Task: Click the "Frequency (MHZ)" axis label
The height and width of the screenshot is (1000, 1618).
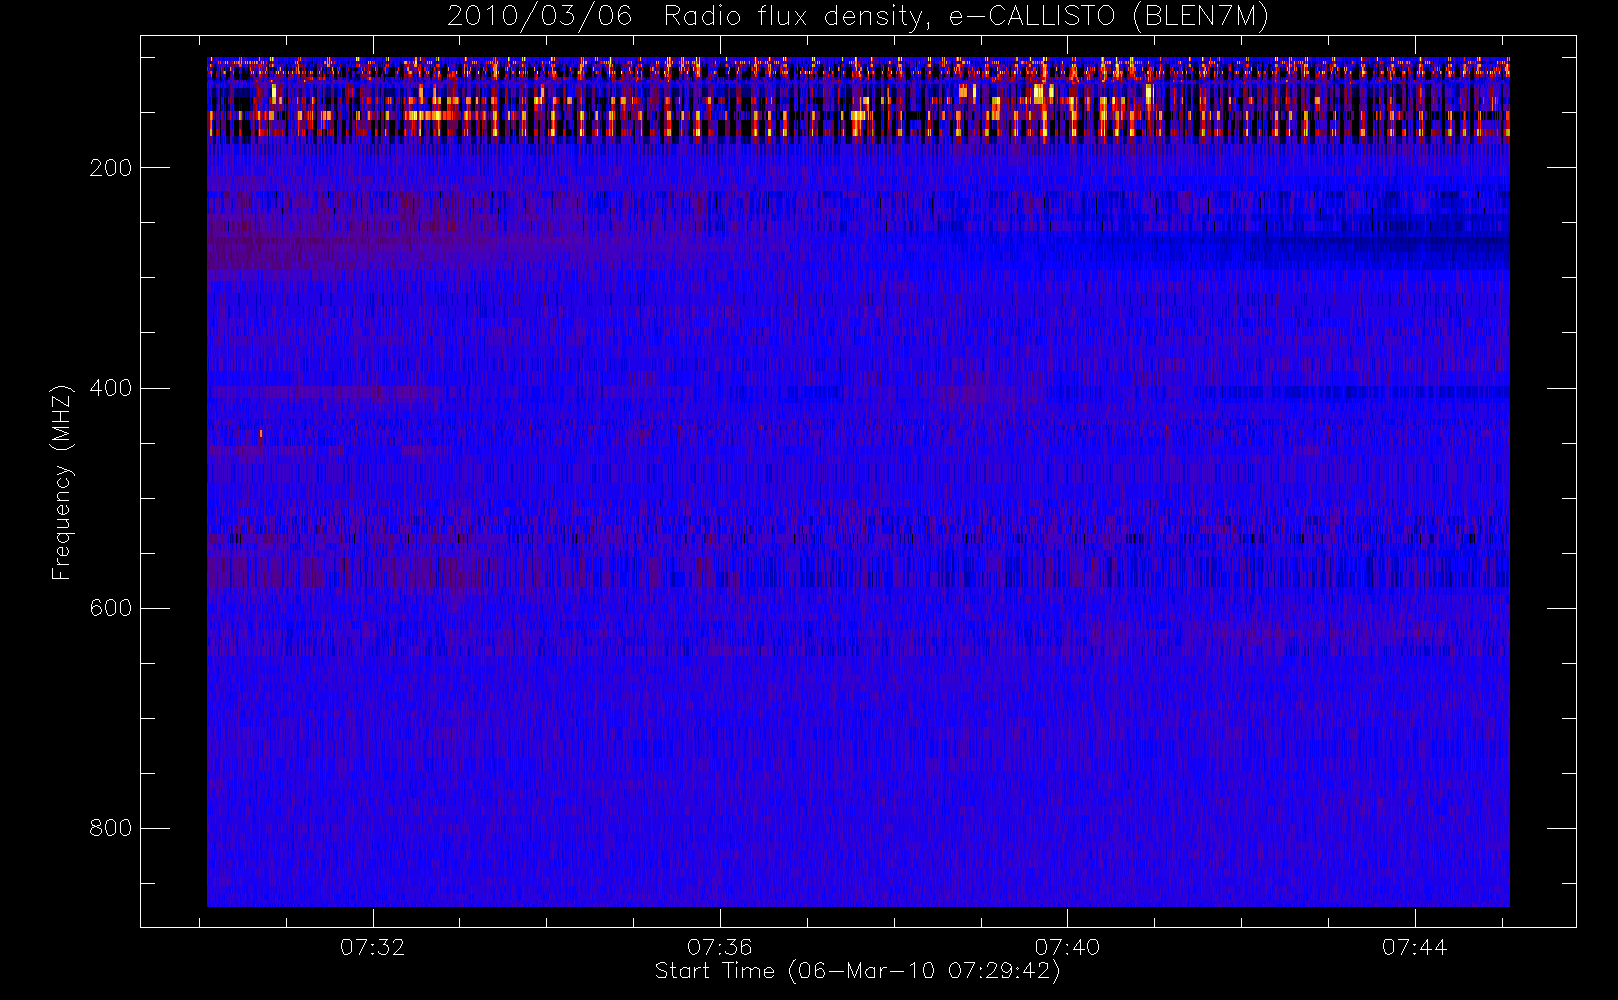Action: [x=62, y=482]
